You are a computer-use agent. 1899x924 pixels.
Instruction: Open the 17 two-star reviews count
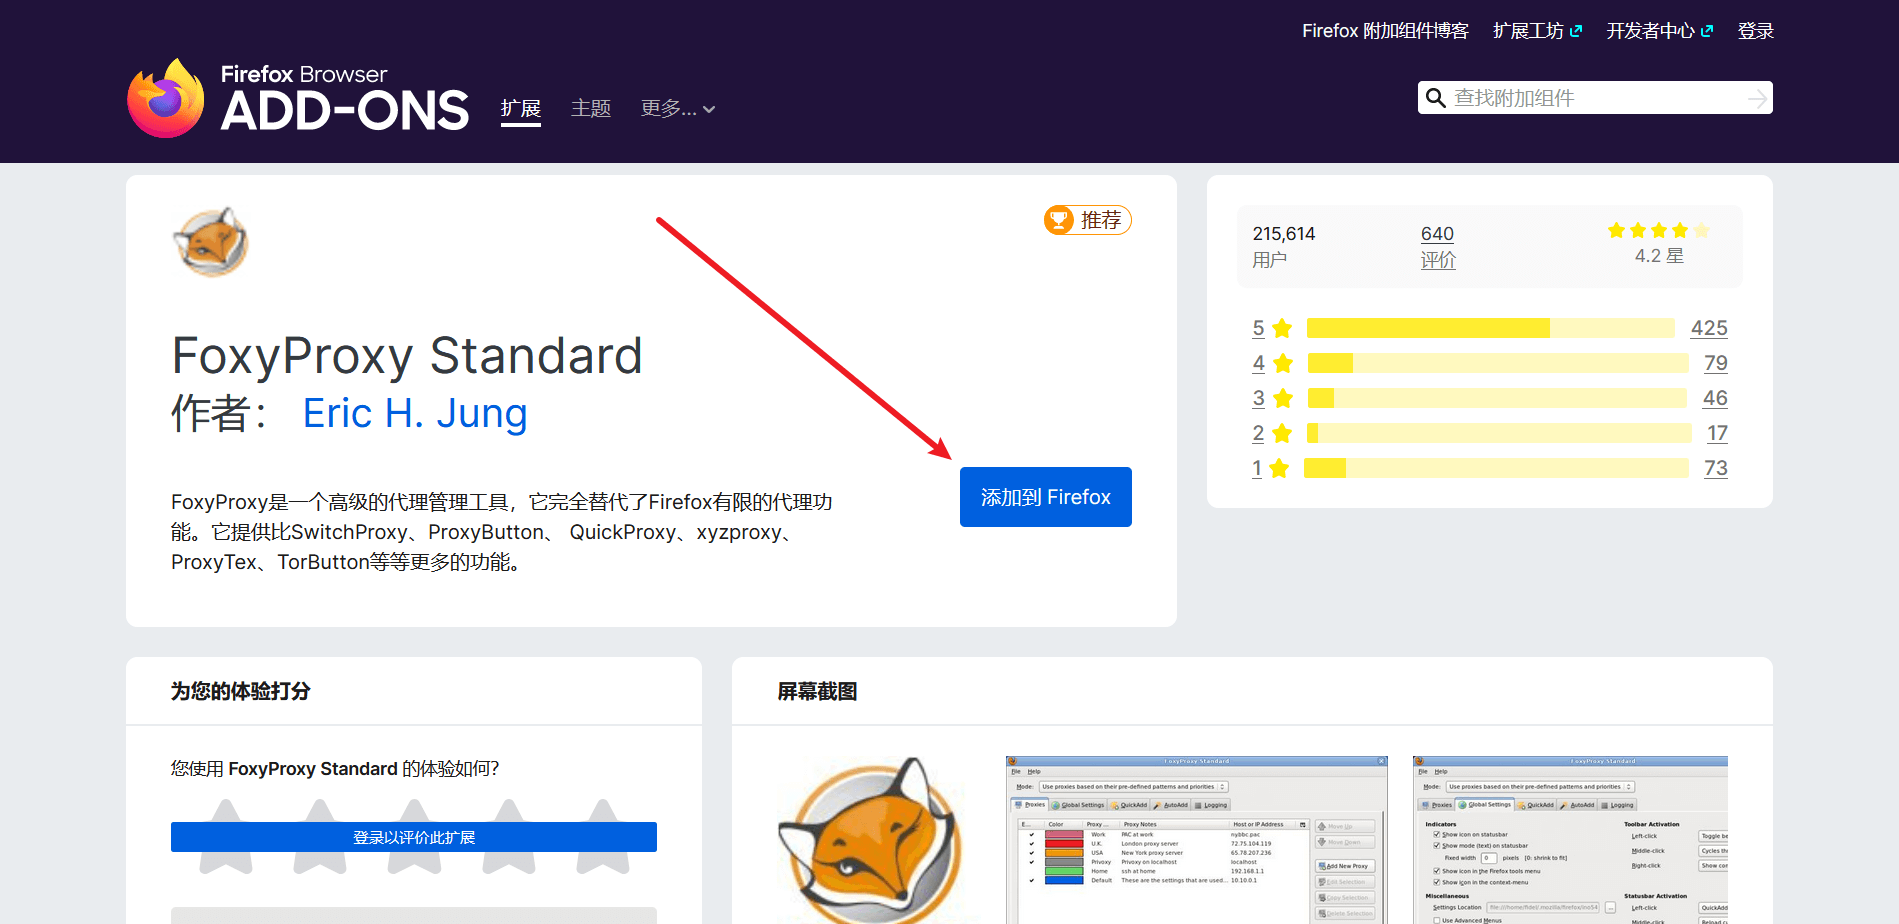click(1717, 433)
